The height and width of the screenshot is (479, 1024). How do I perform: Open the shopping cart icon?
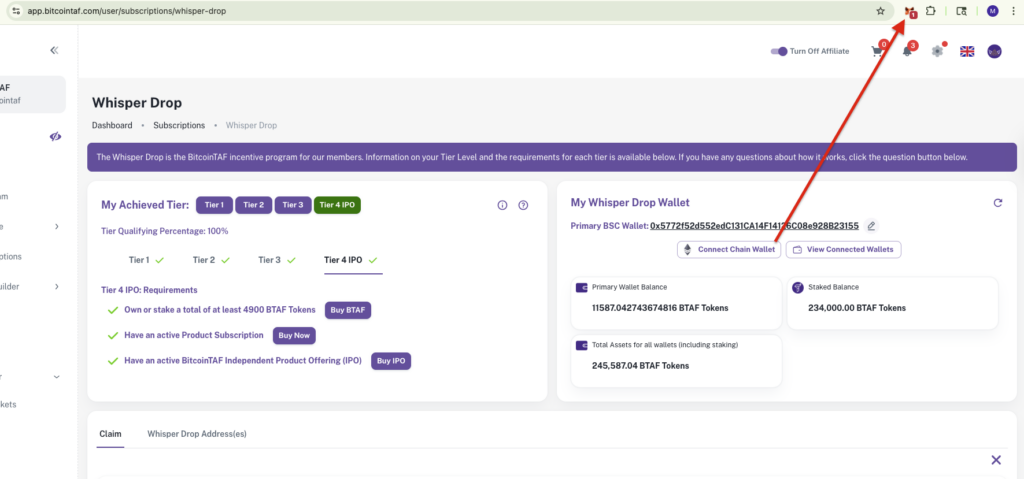coord(878,51)
